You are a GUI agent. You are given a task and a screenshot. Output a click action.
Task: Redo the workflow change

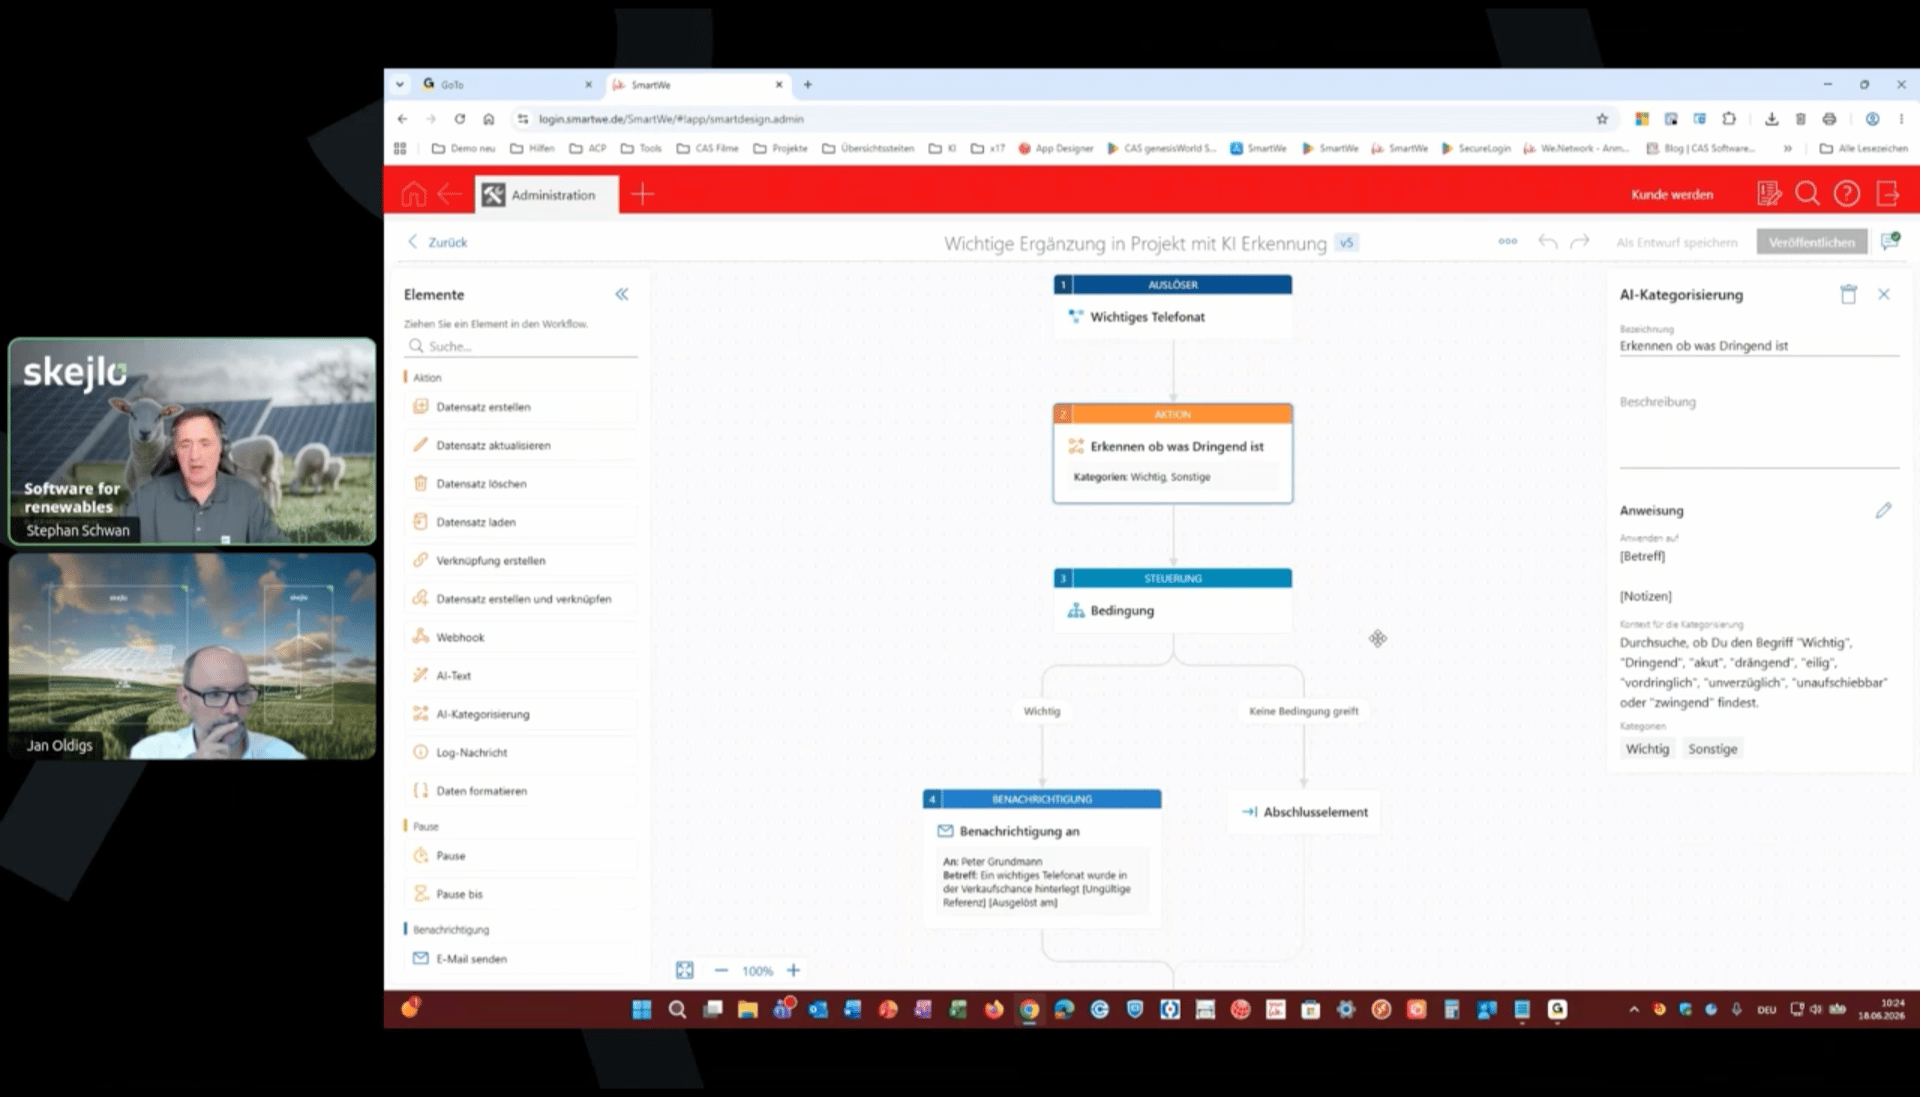pos(1580,241)
